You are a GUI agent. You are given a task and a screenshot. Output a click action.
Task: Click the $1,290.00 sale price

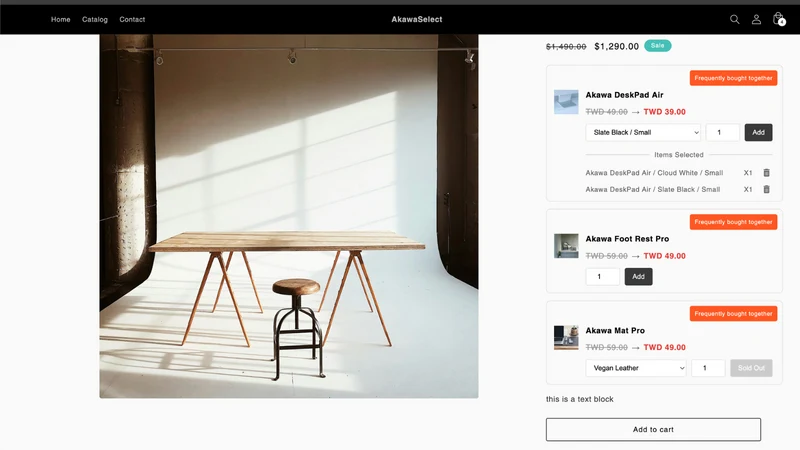(x=616, y=46)
